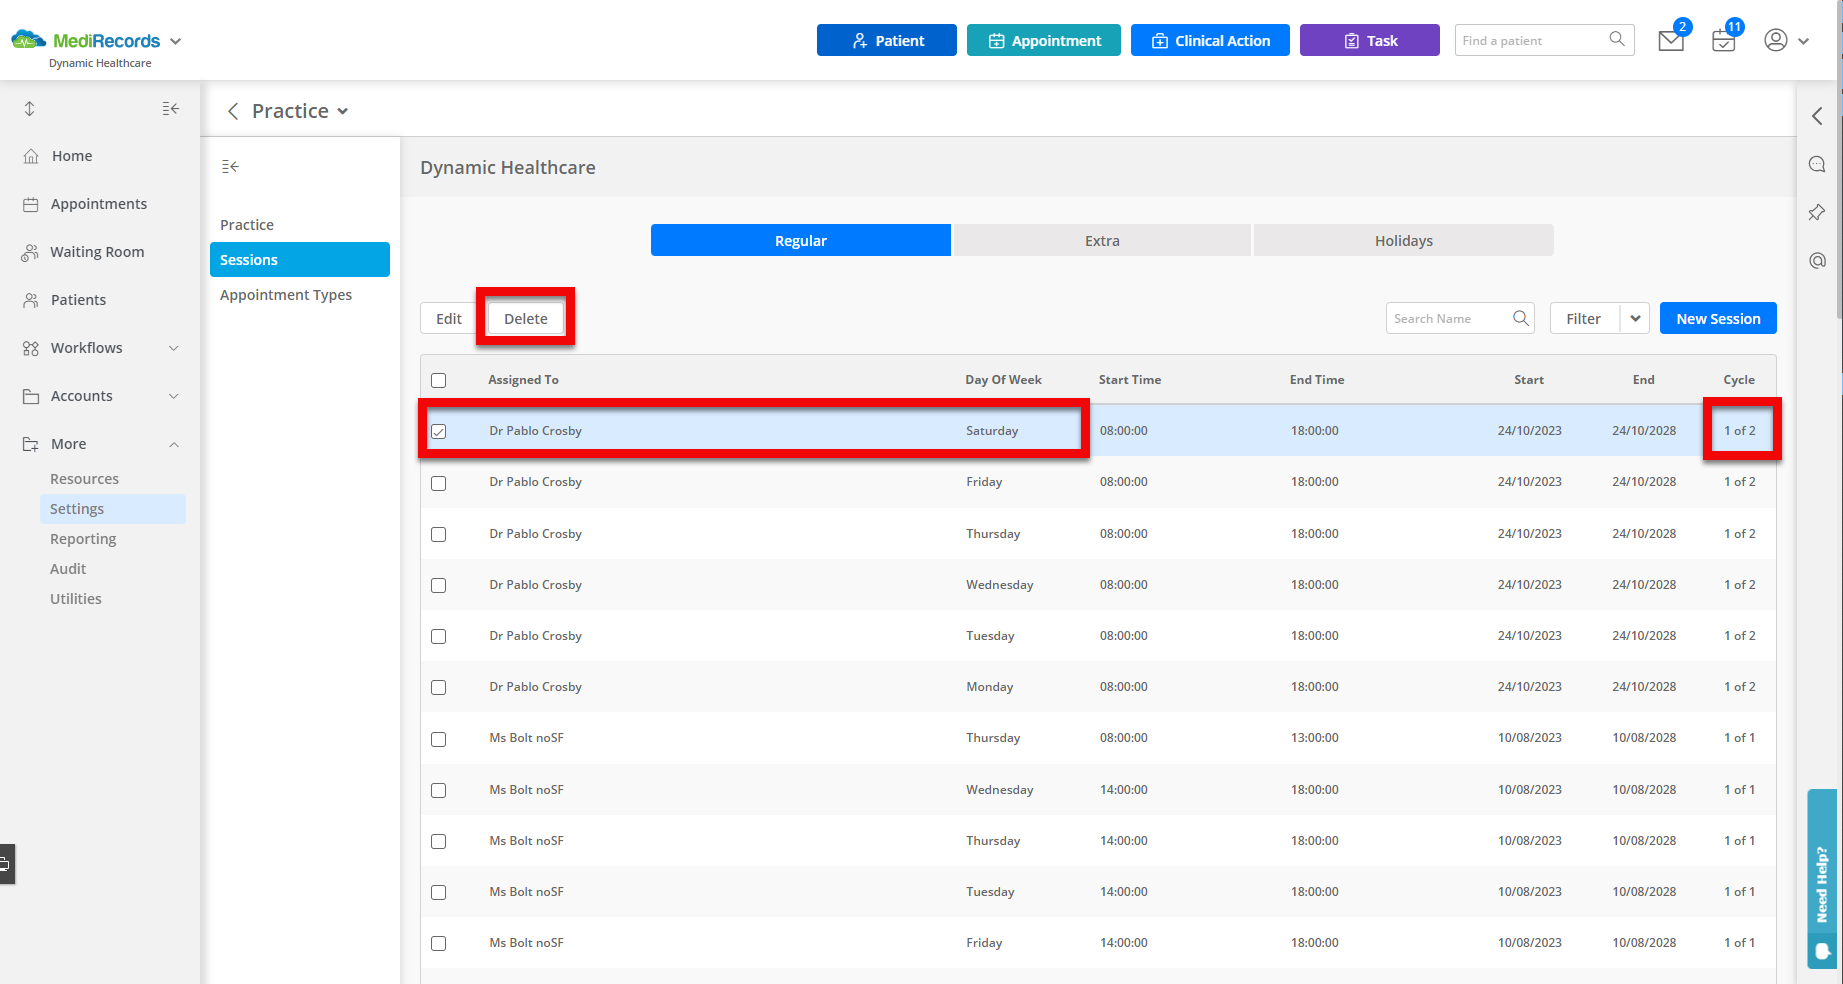Switch to the Holidays tab
1843x984 pixels.
pos(1404,240)
